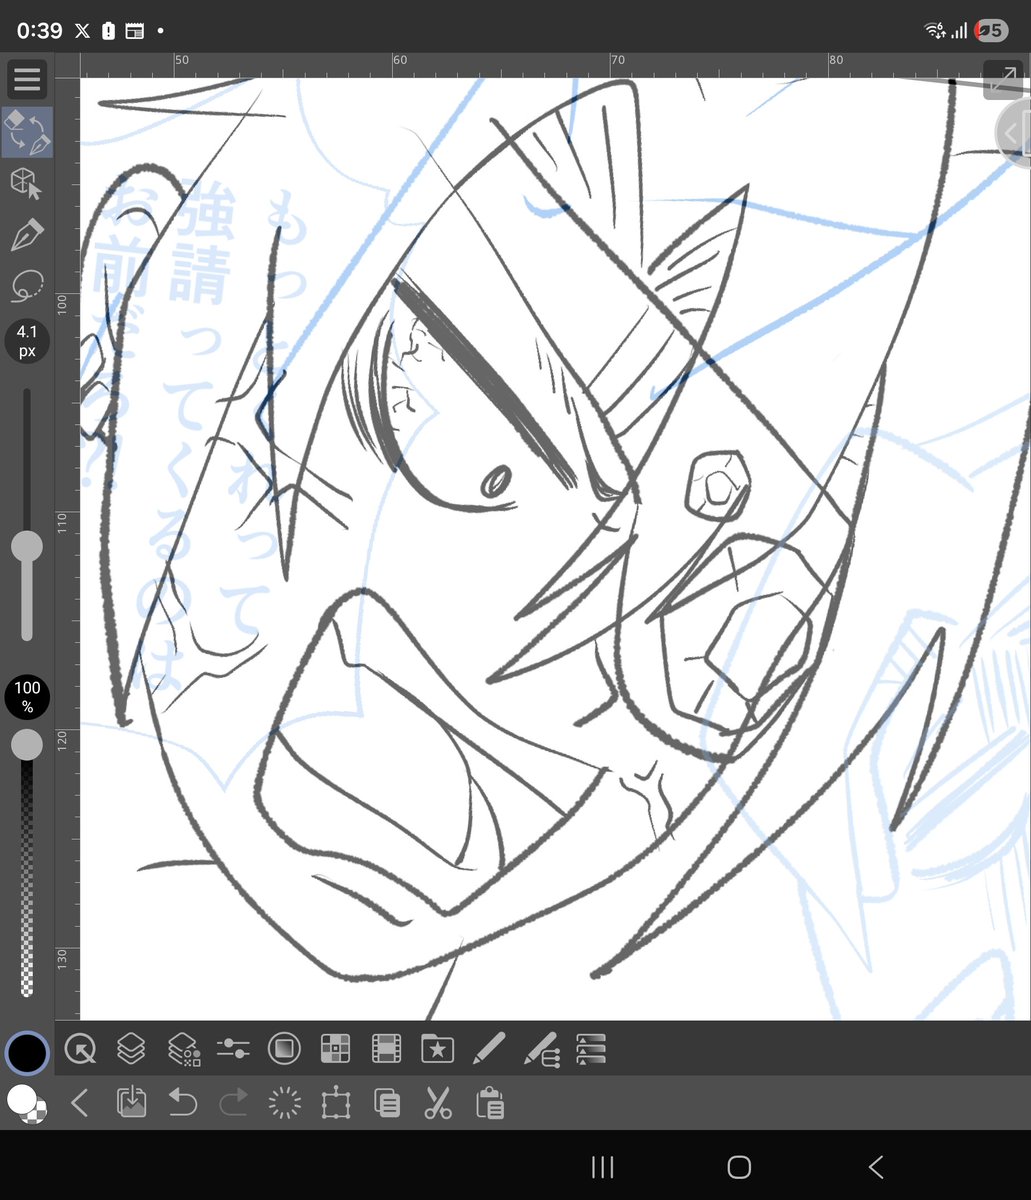Click the Redo arrow
Viewport: 1031px width, 1200px height.
pos(233,1103)
